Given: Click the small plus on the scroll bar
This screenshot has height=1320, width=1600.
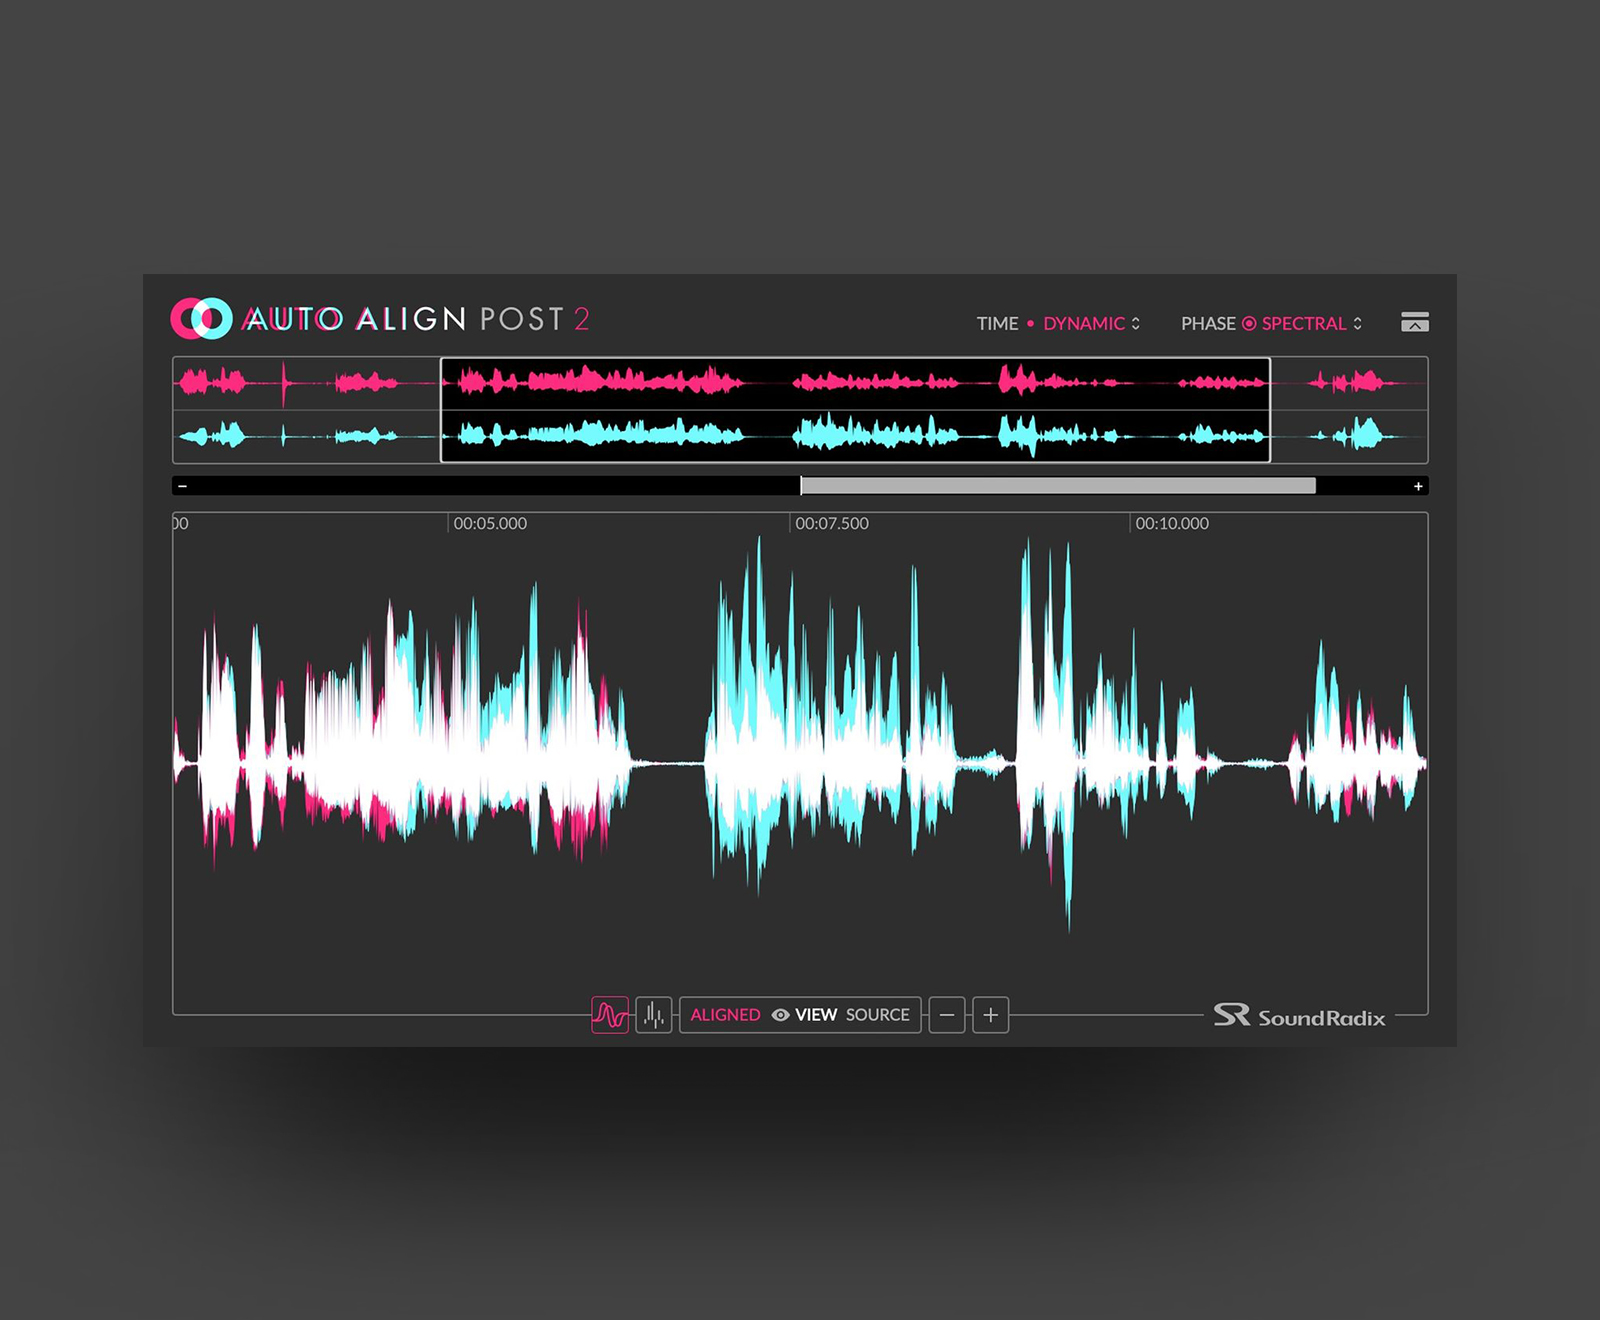Looking at the screenshot, I should (1418, 486).
